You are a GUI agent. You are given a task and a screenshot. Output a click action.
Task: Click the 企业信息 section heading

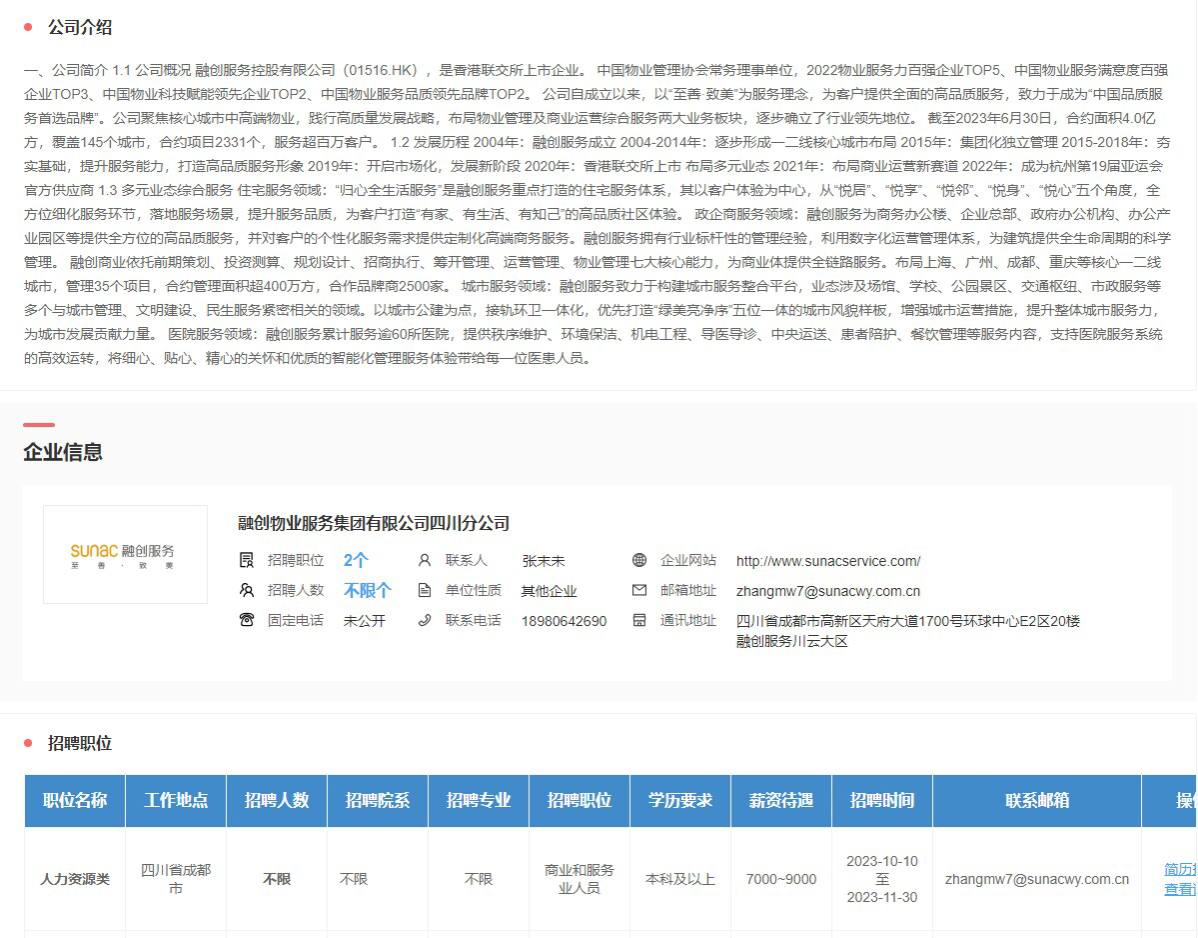point(63,452)
